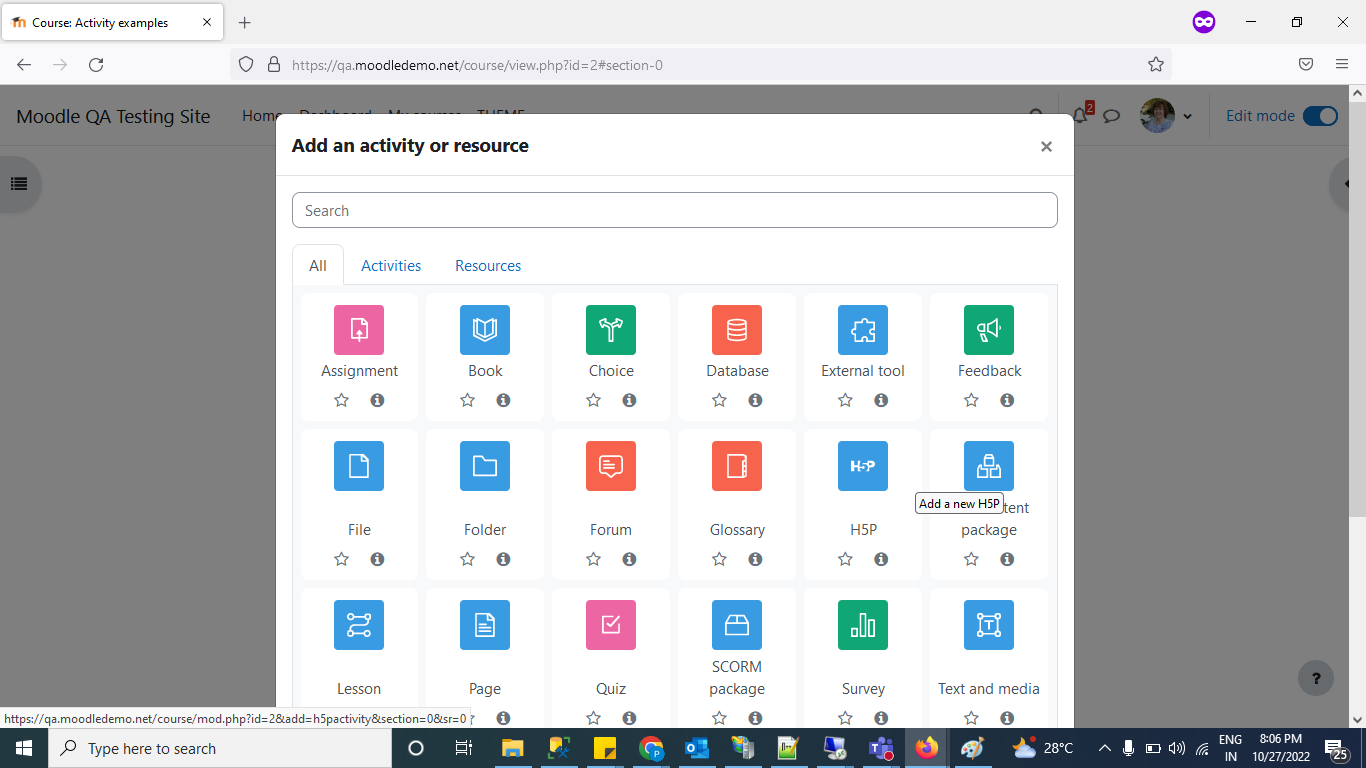
Task: Select the Glossary activity icon
Action: [737, 466]
